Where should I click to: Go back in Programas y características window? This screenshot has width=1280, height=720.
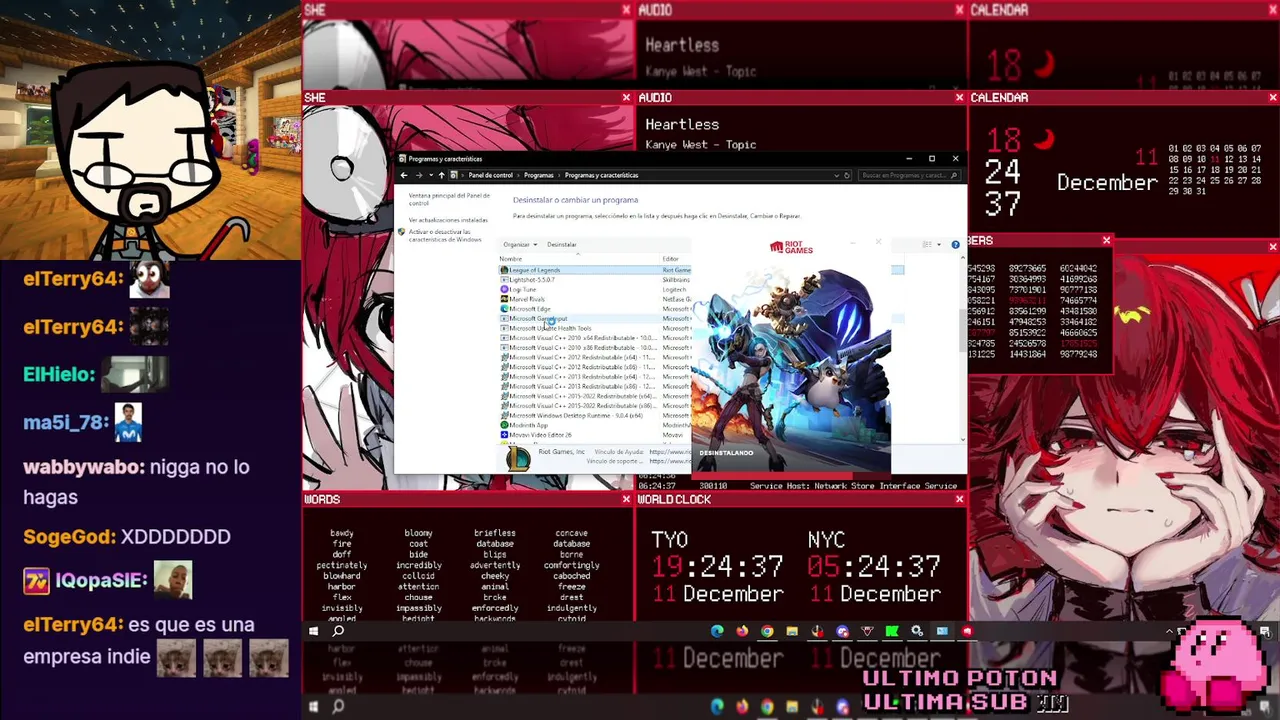tap(404, 175)
